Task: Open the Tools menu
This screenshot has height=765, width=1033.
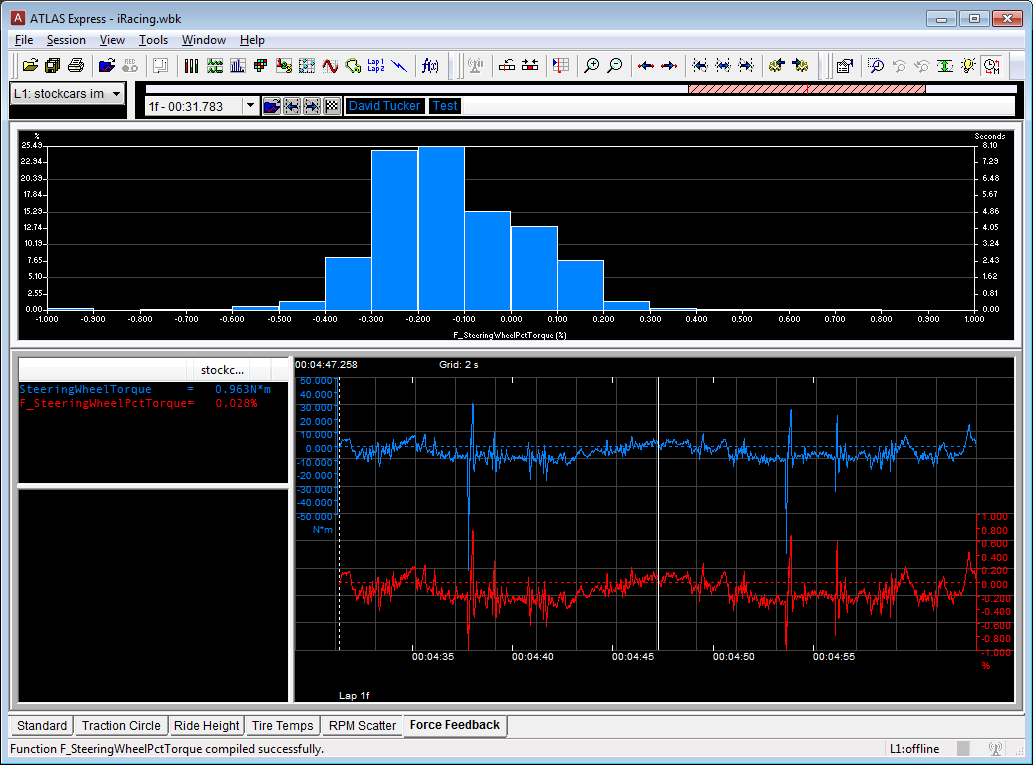Action: [153, 40]
